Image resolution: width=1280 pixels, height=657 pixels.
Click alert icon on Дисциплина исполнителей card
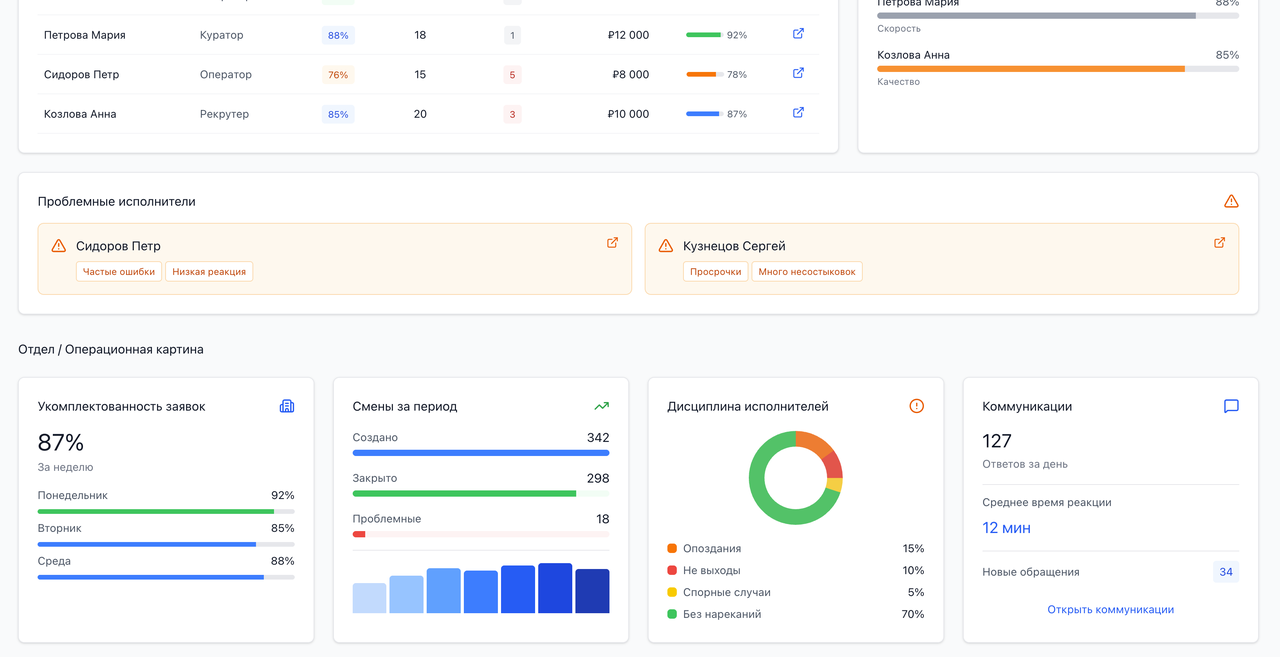point(915,406)
